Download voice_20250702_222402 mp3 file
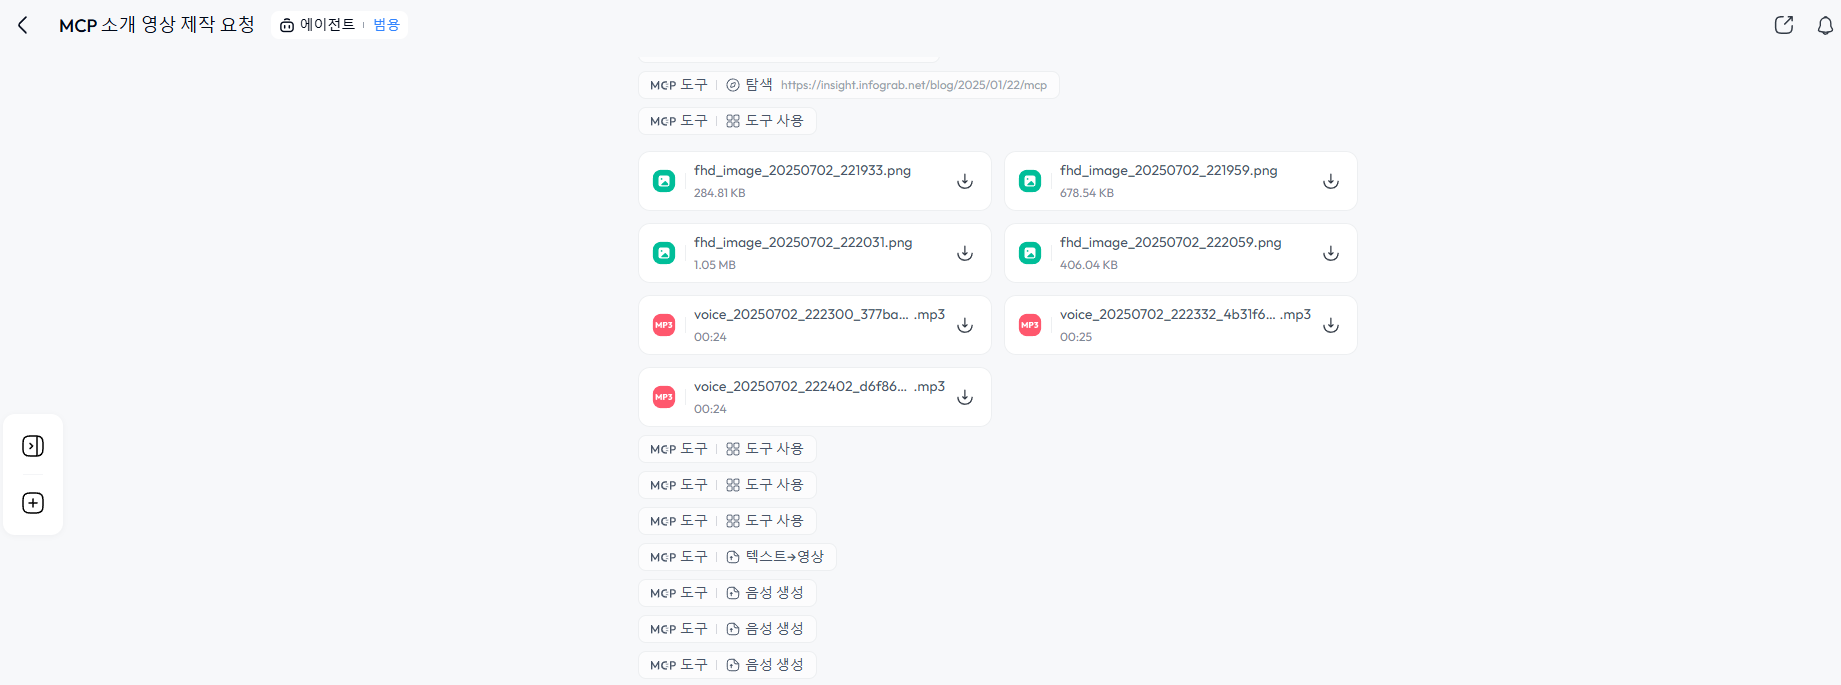Viewport: 1841px width, 685px height. pyautogui.click(x=965, y=397)
